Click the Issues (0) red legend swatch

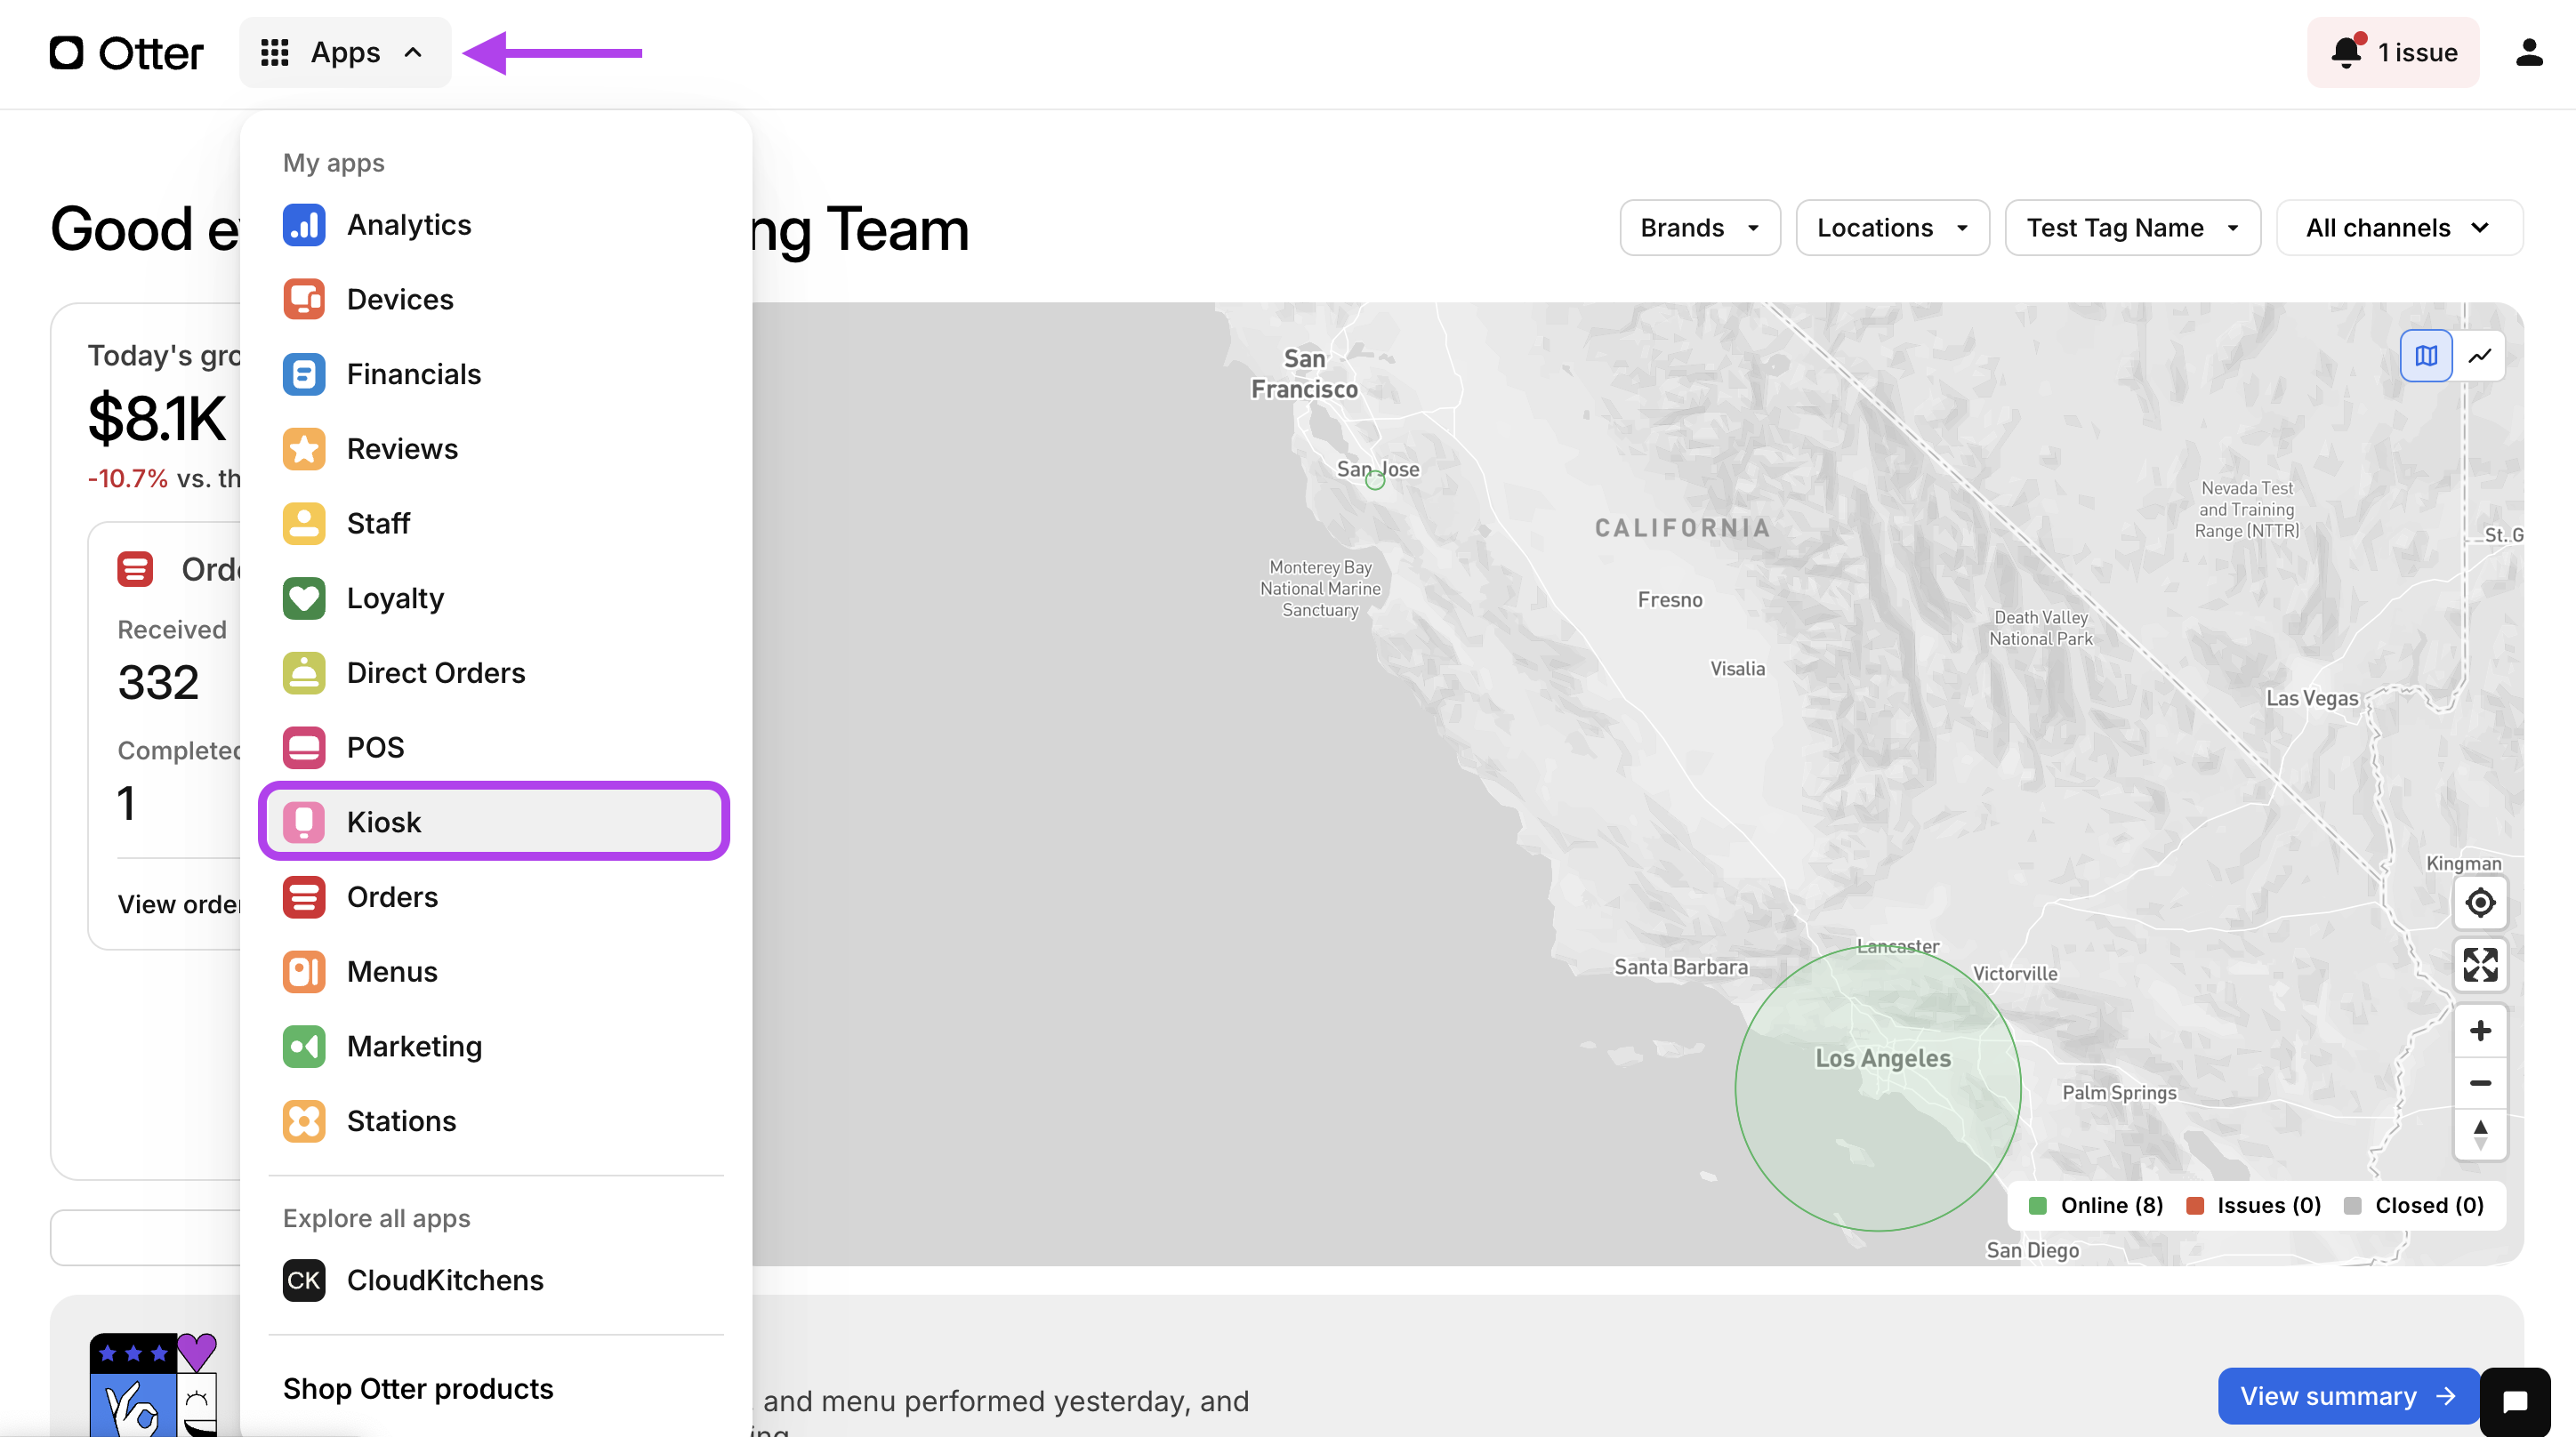click(x=2195, y=1206)
